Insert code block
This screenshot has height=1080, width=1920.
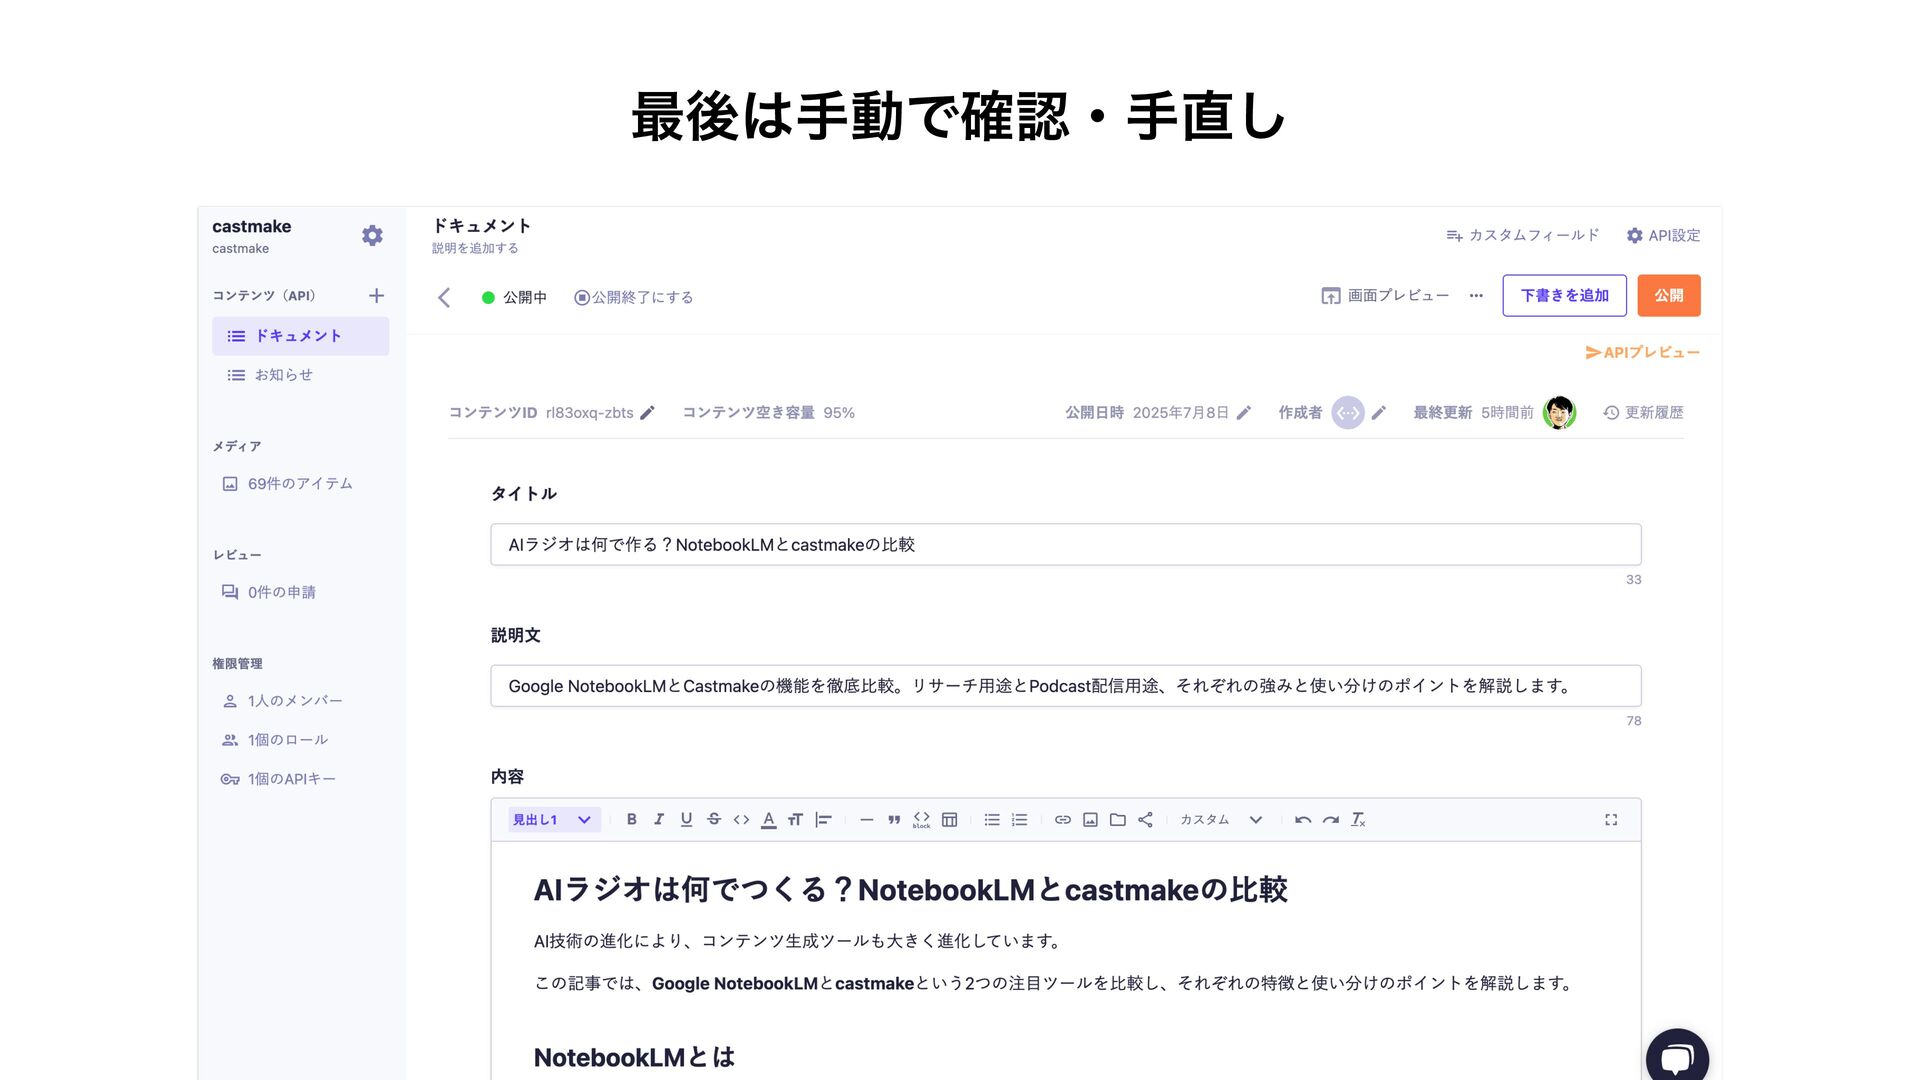click(x=921, y=820)
